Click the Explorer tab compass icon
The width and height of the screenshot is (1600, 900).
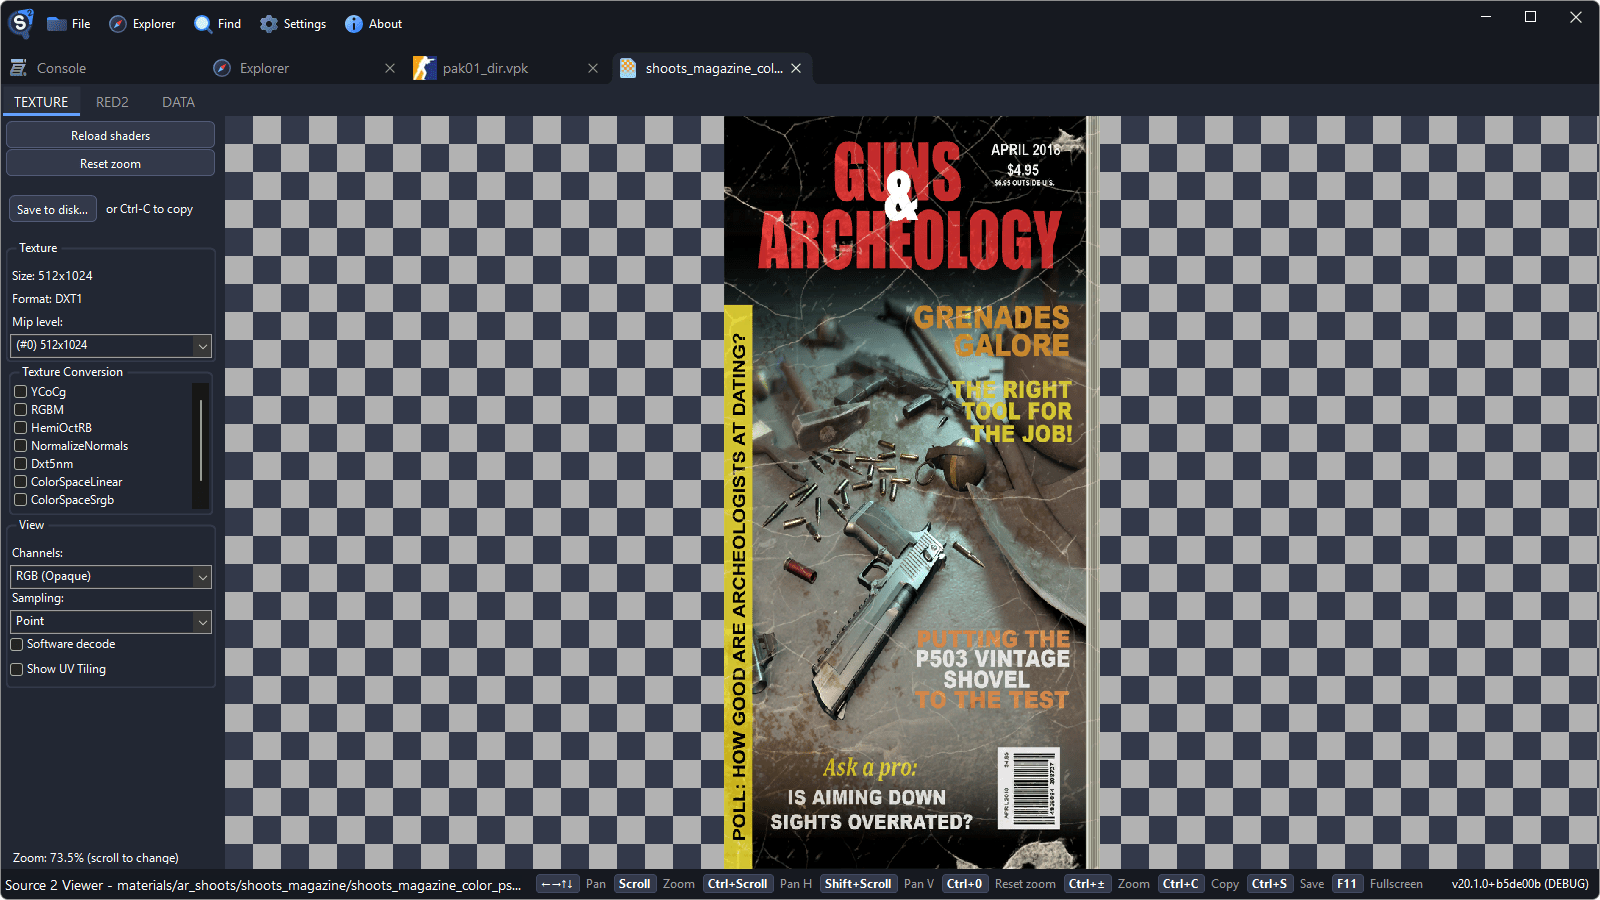pos(222,68)
